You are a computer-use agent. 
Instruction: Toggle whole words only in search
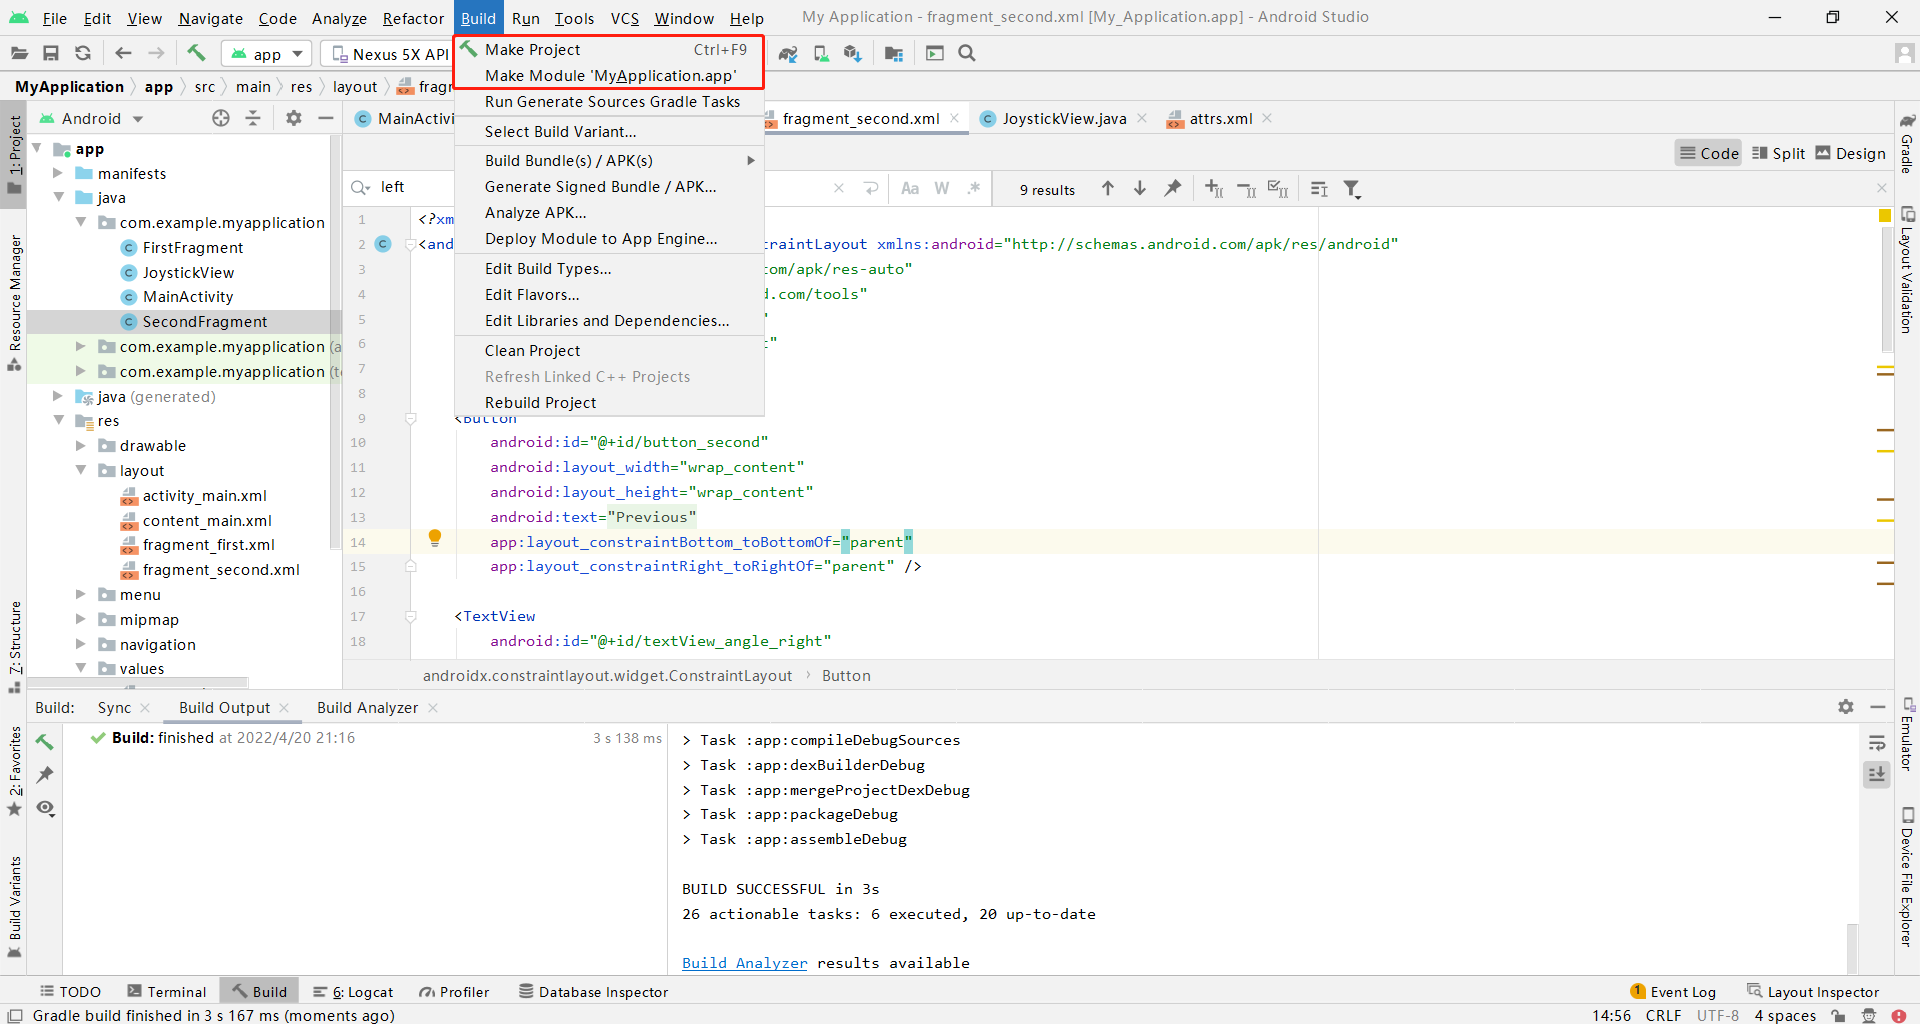point(941,188)
